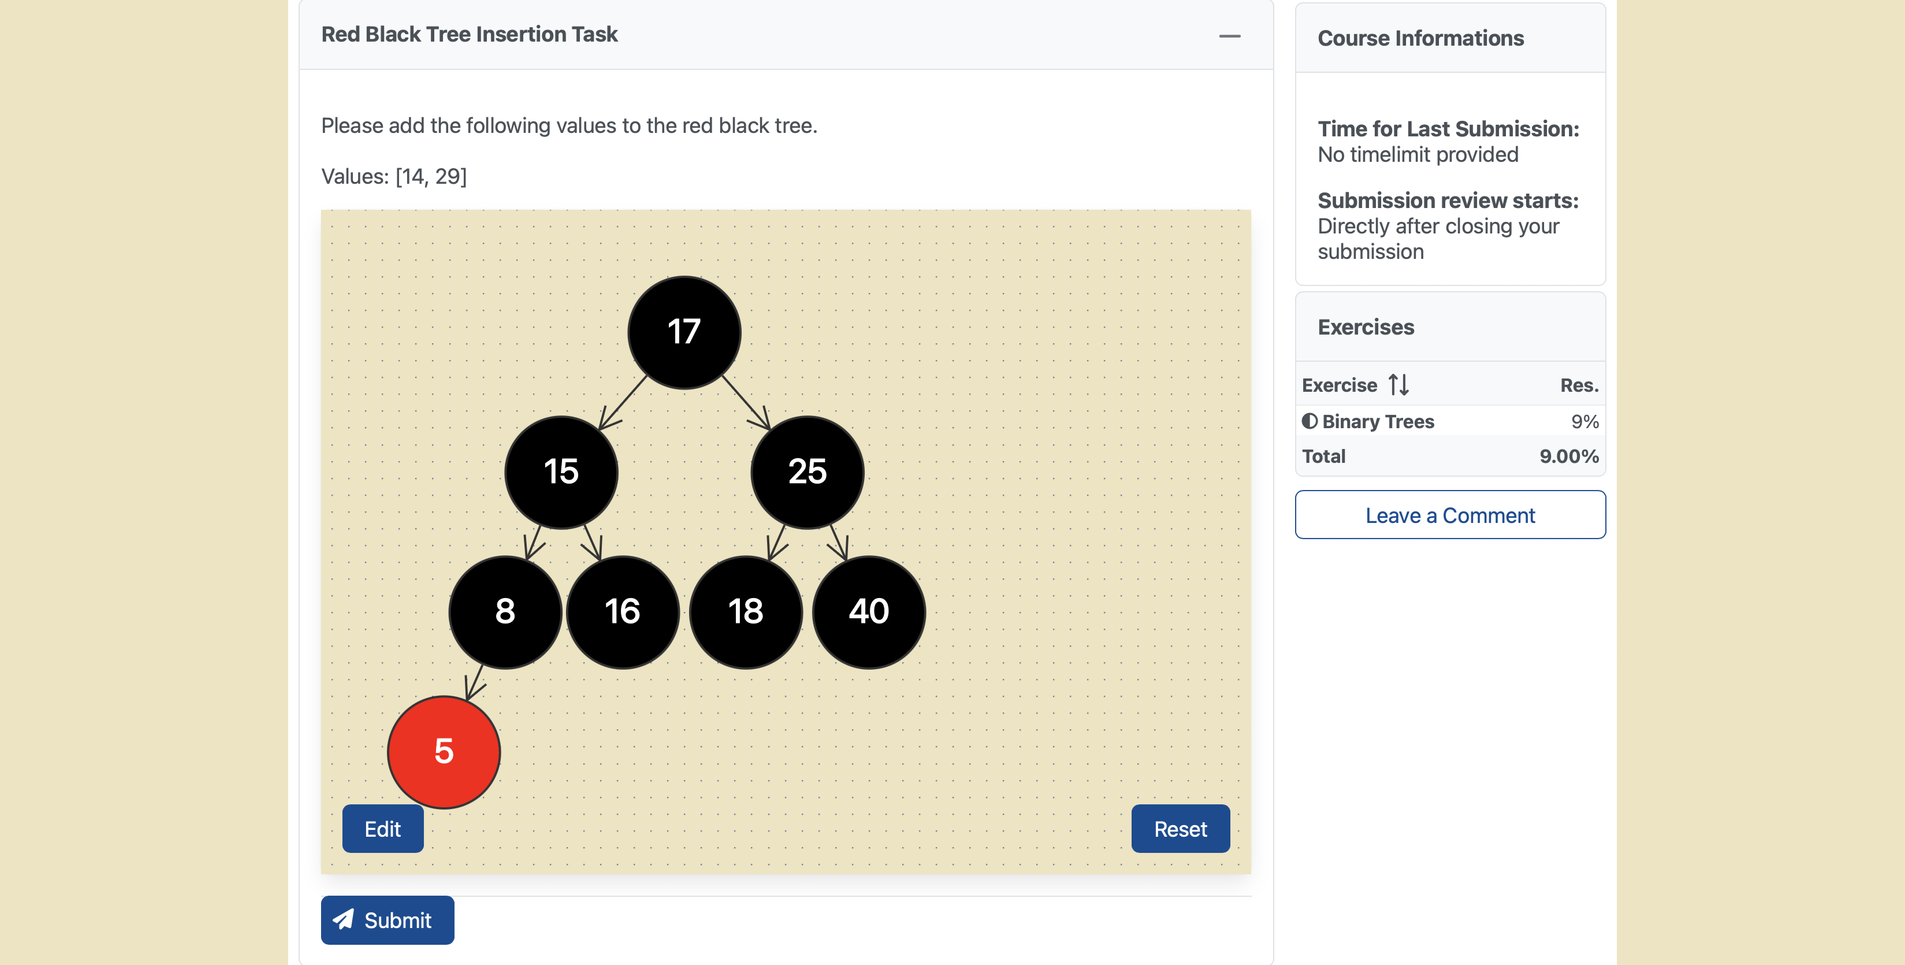1905x965 pixels.
Task: Click the half-circle icon beside Binary Trees
Action: [1309, 421]
